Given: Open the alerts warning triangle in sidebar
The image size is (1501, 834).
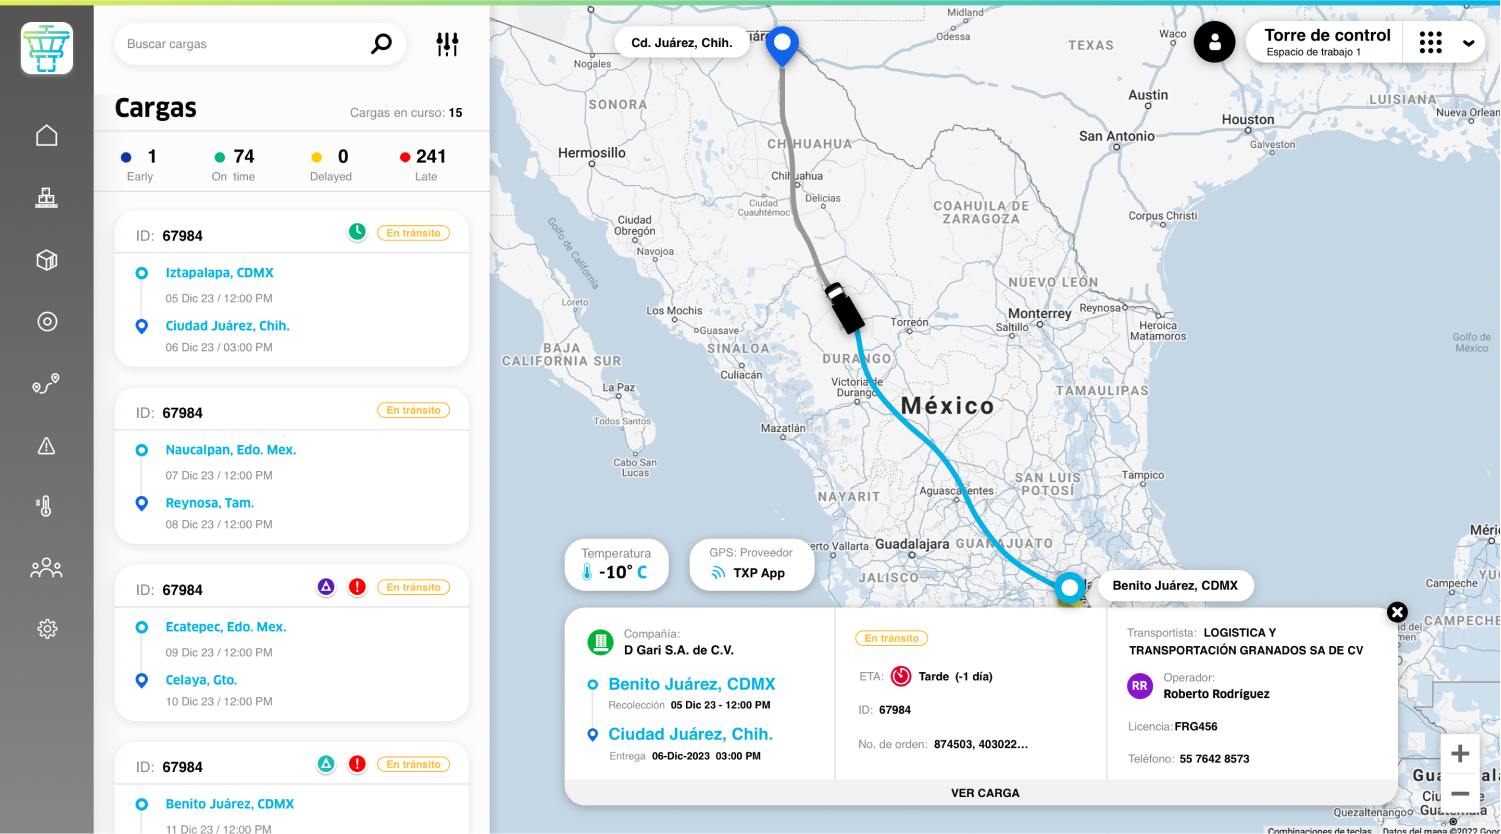Looking at the screenshot, I should 47,446.
